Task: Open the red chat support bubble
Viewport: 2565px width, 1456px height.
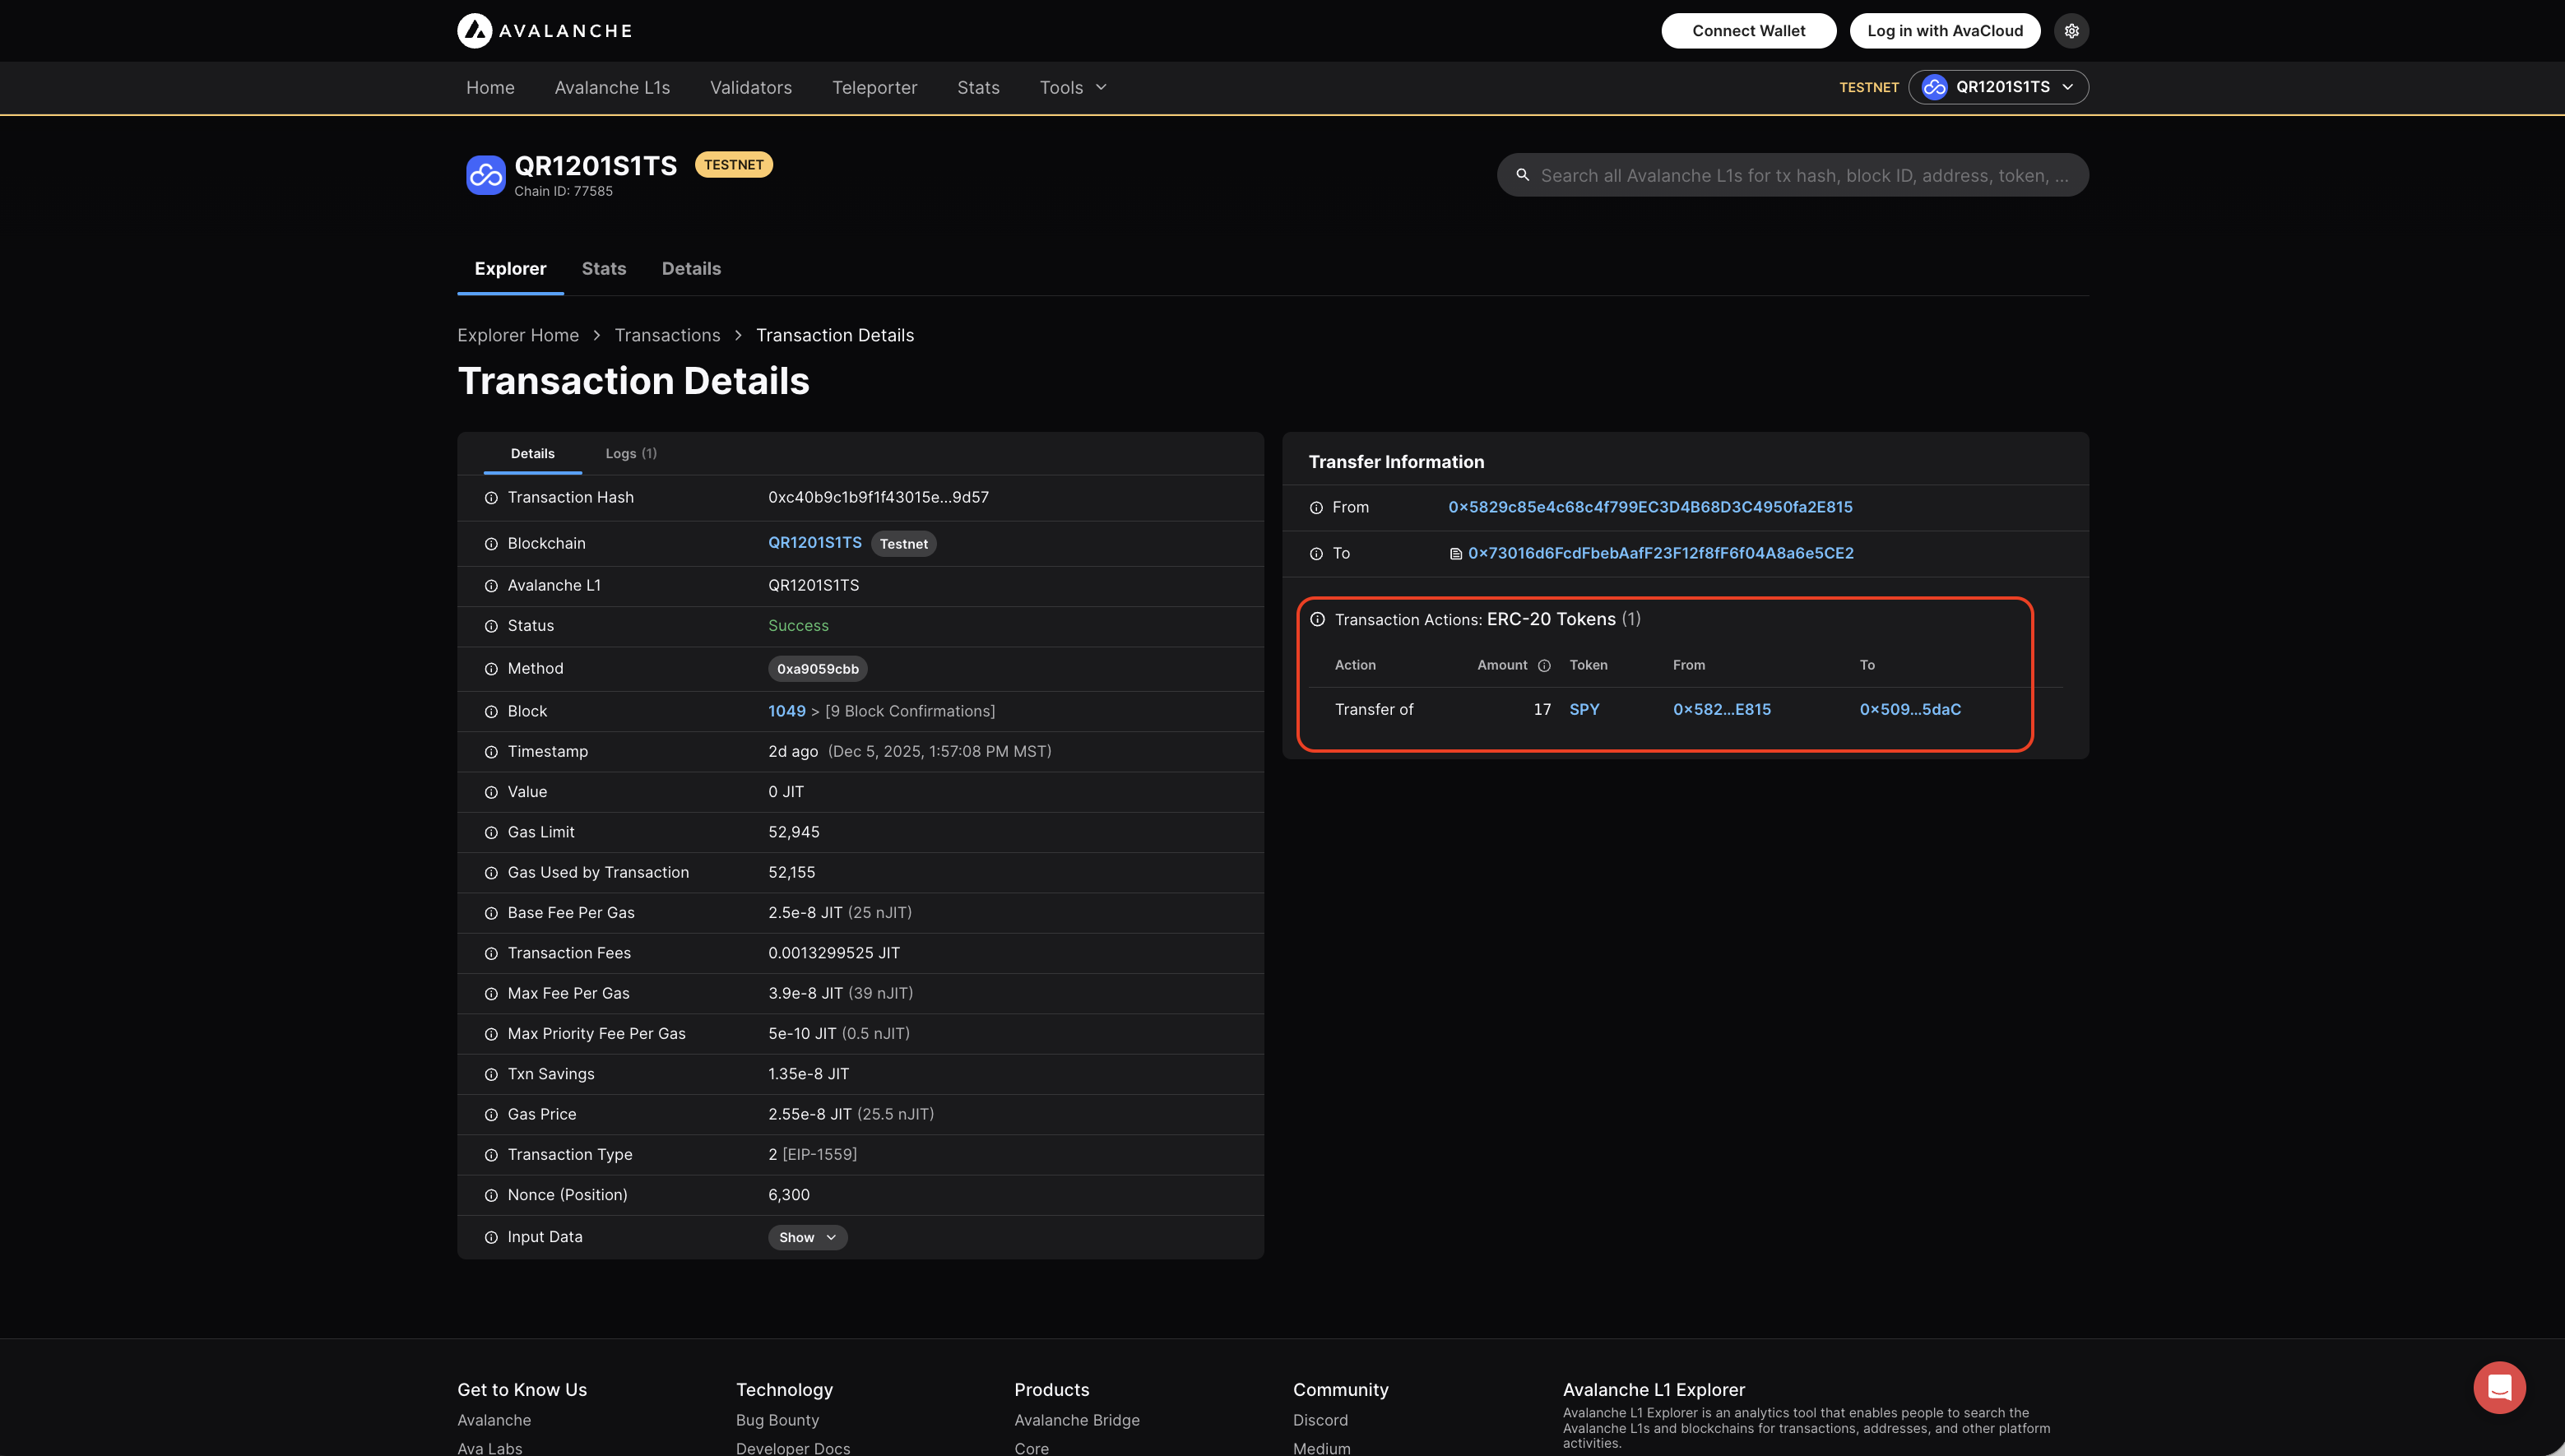Action: coord(2498,1387)
